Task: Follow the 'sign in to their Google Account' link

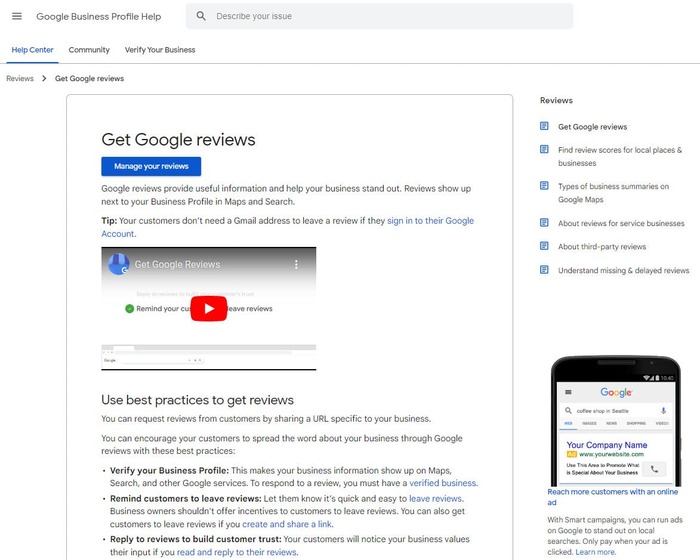Action: (430, 221)
